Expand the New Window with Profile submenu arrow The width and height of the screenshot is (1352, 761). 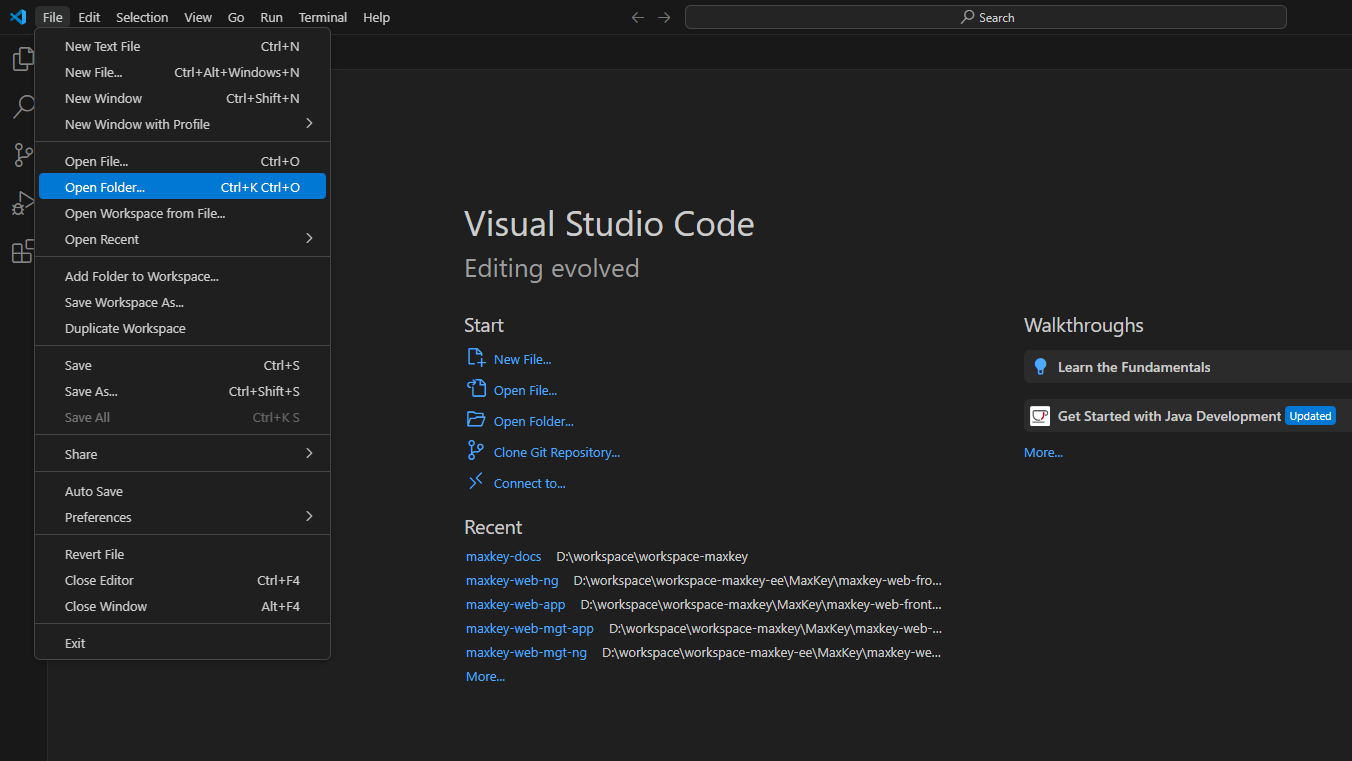click(x=309, y=124)
